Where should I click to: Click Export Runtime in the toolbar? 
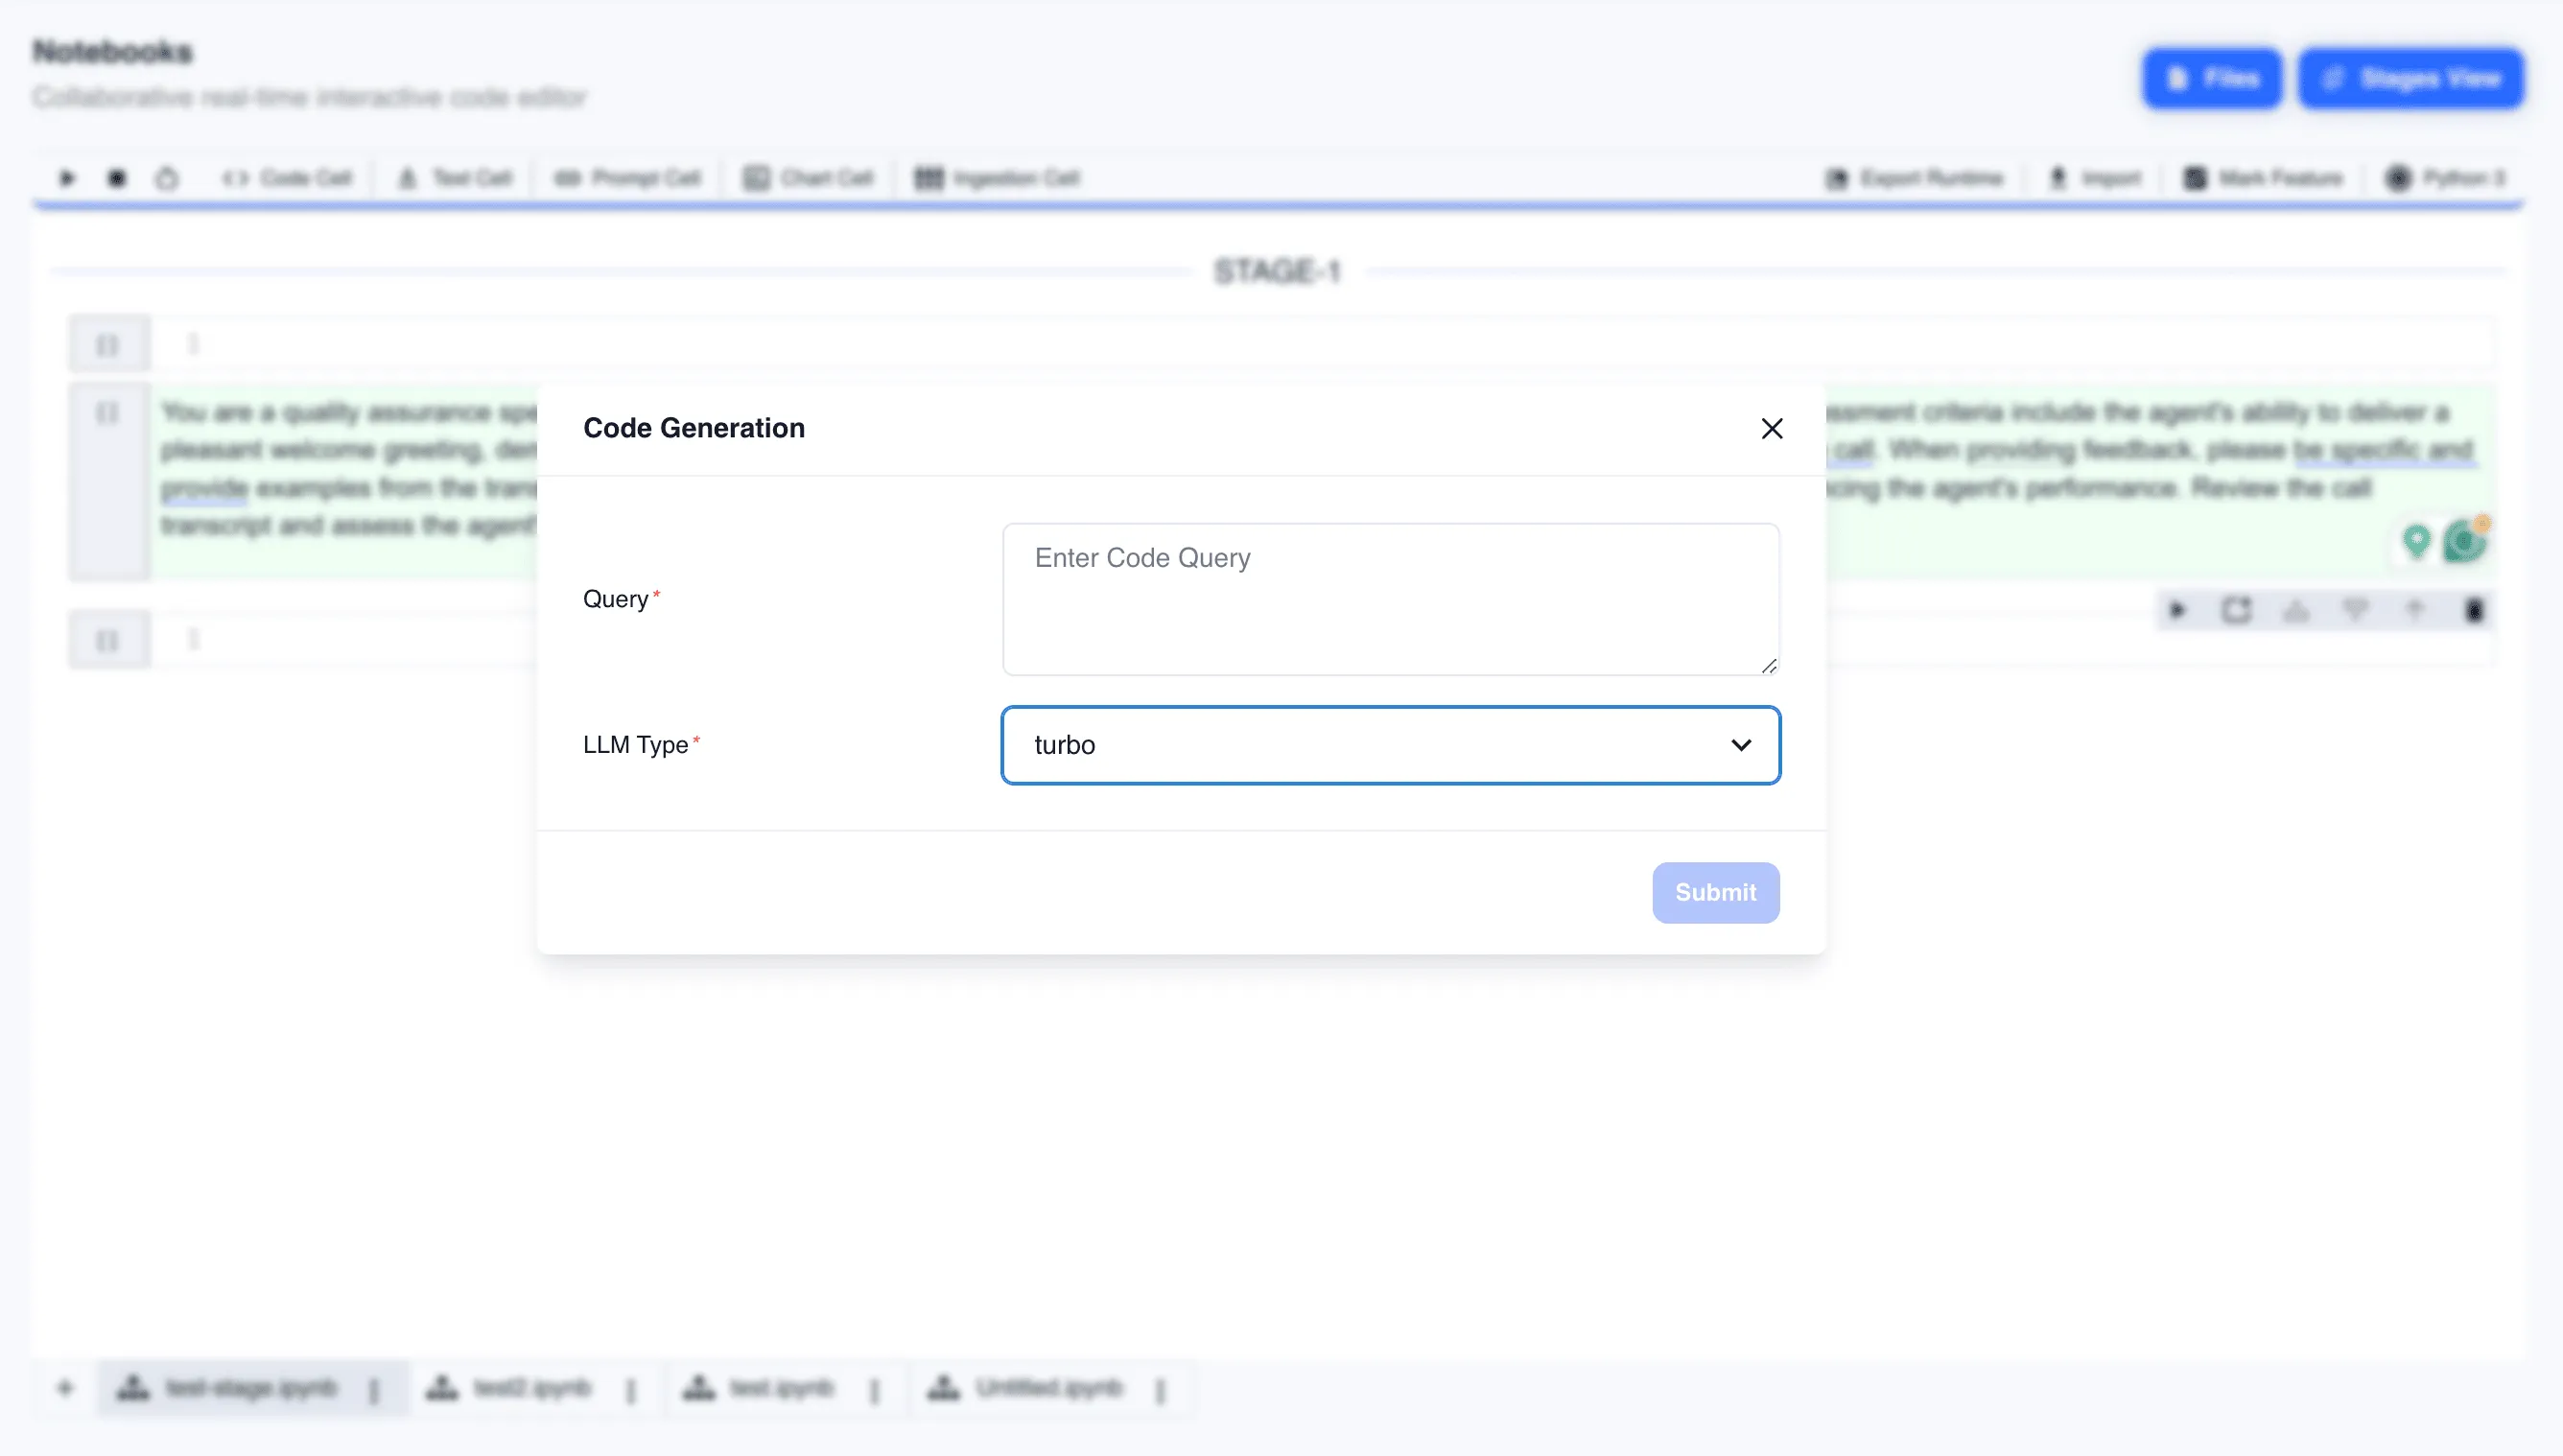pyautogui.click(x=1914, y=178)
